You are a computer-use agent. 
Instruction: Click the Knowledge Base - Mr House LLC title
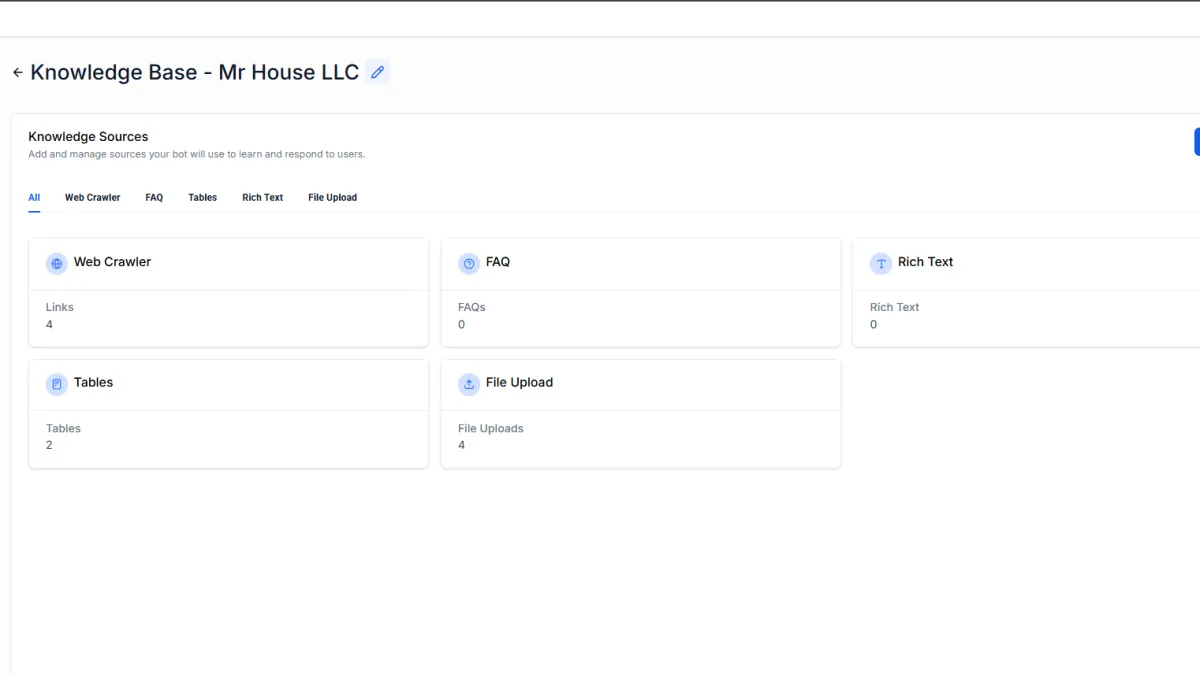pos(195,72)
